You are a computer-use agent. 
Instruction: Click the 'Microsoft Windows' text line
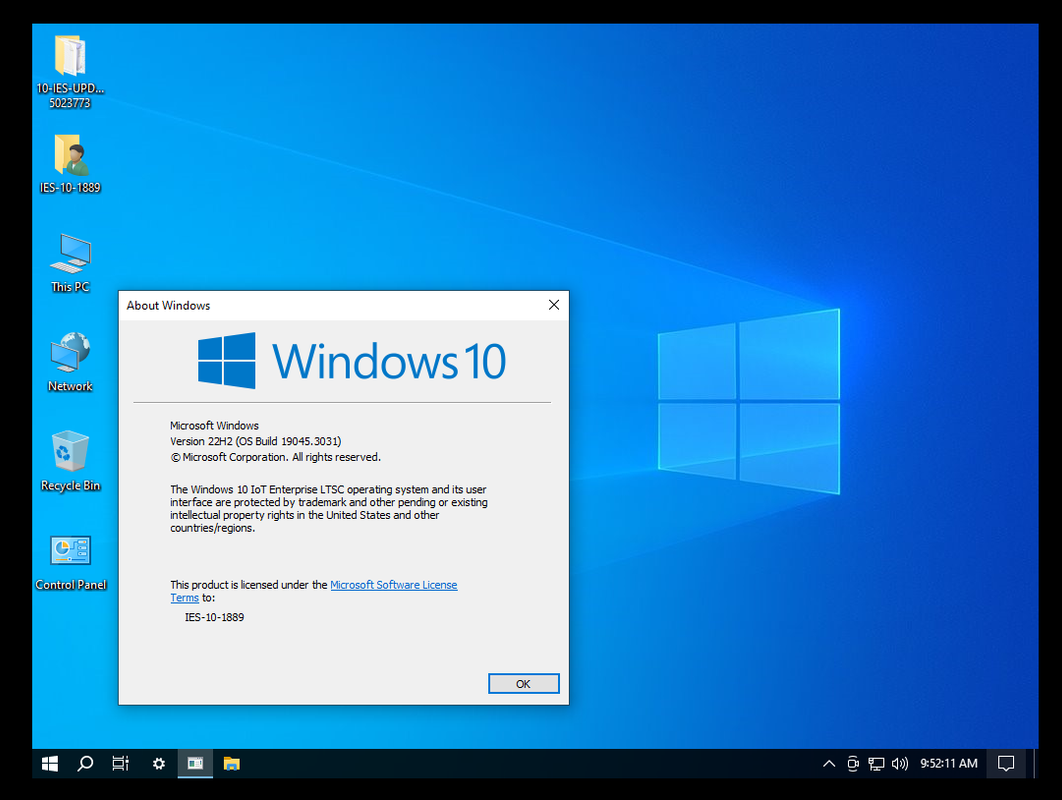coord(214,425)
